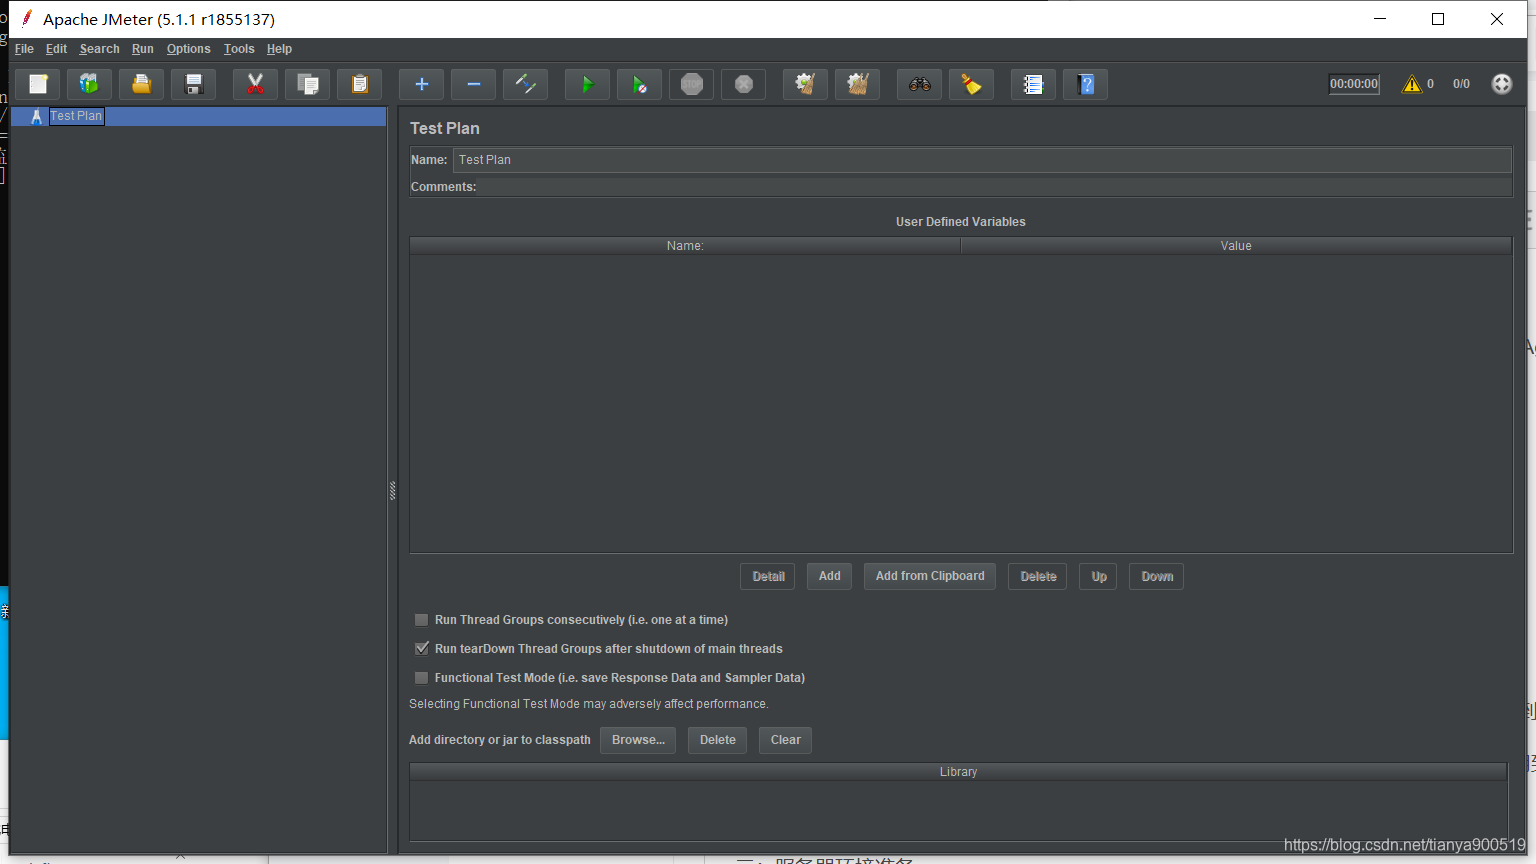This screenshot has width=1536, height=864.
Task: Click the warning triangle log indicator
Action: (x=1412, y=84)
